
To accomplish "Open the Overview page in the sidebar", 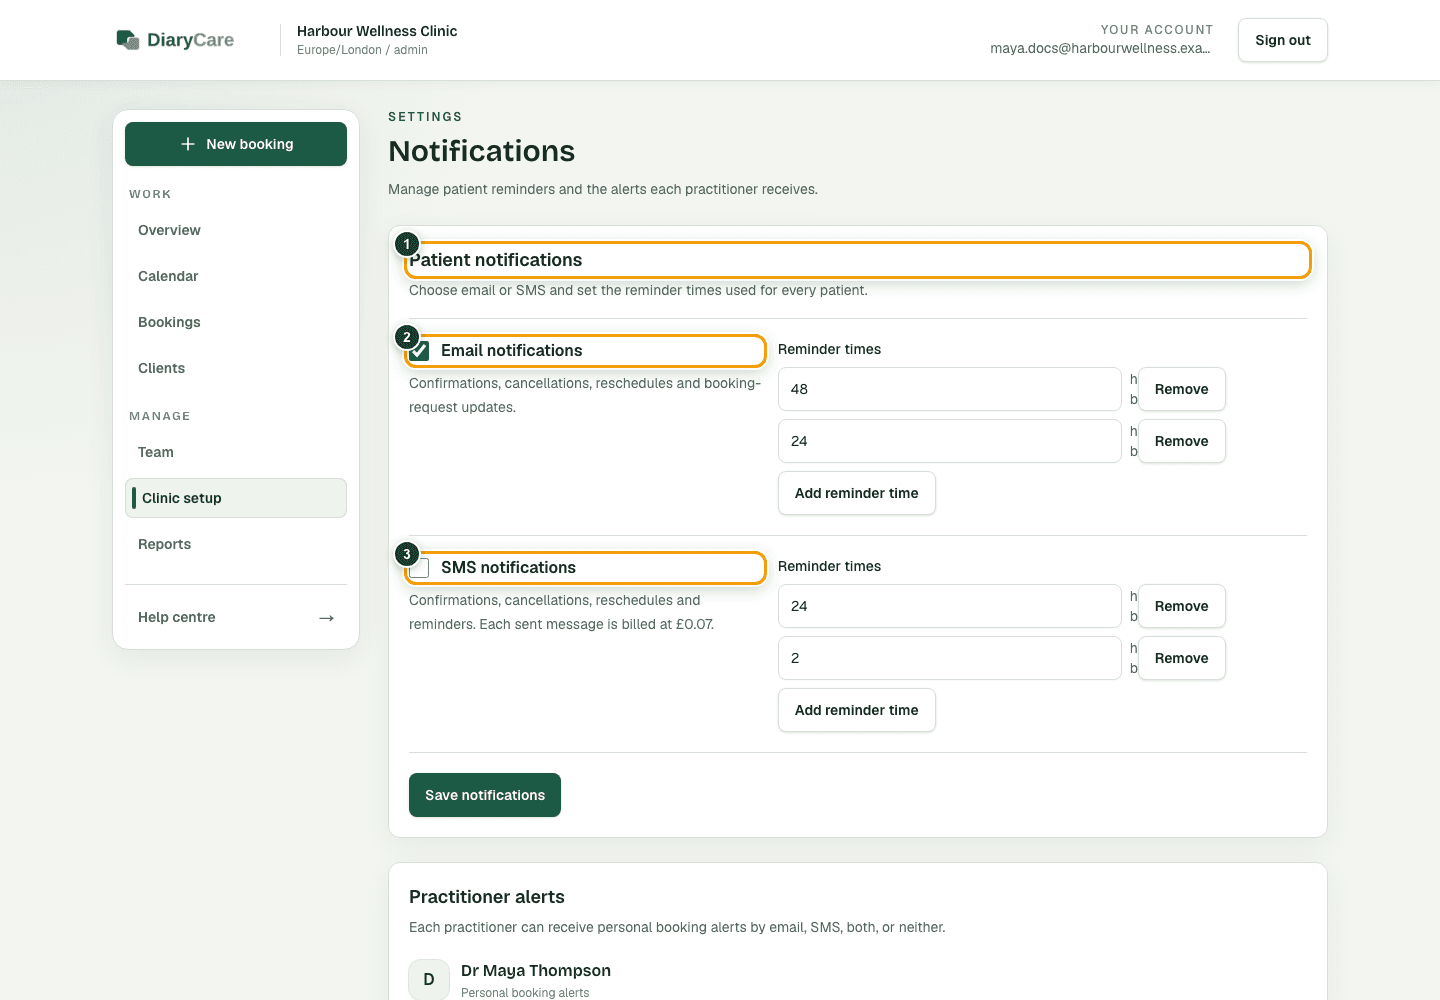I will click(x=236, y=230).
